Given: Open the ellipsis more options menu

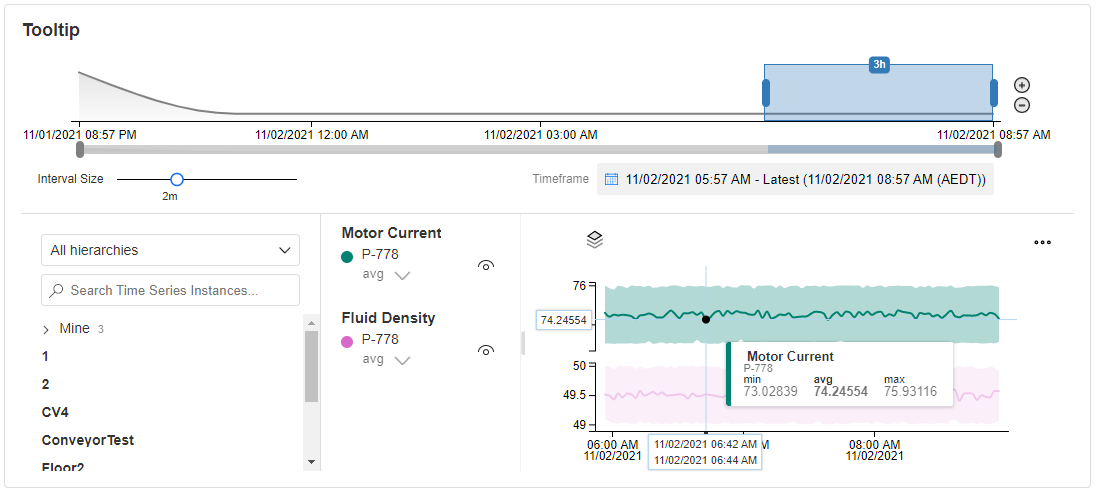Looking at the screenshot, I should 1042,243.
